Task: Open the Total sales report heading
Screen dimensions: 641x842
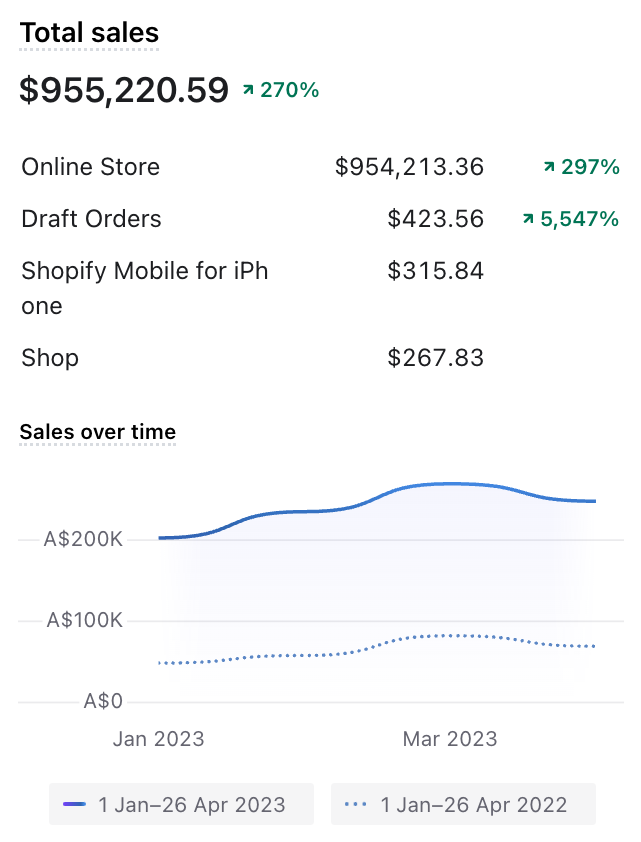Action: (x=89, y=33)
